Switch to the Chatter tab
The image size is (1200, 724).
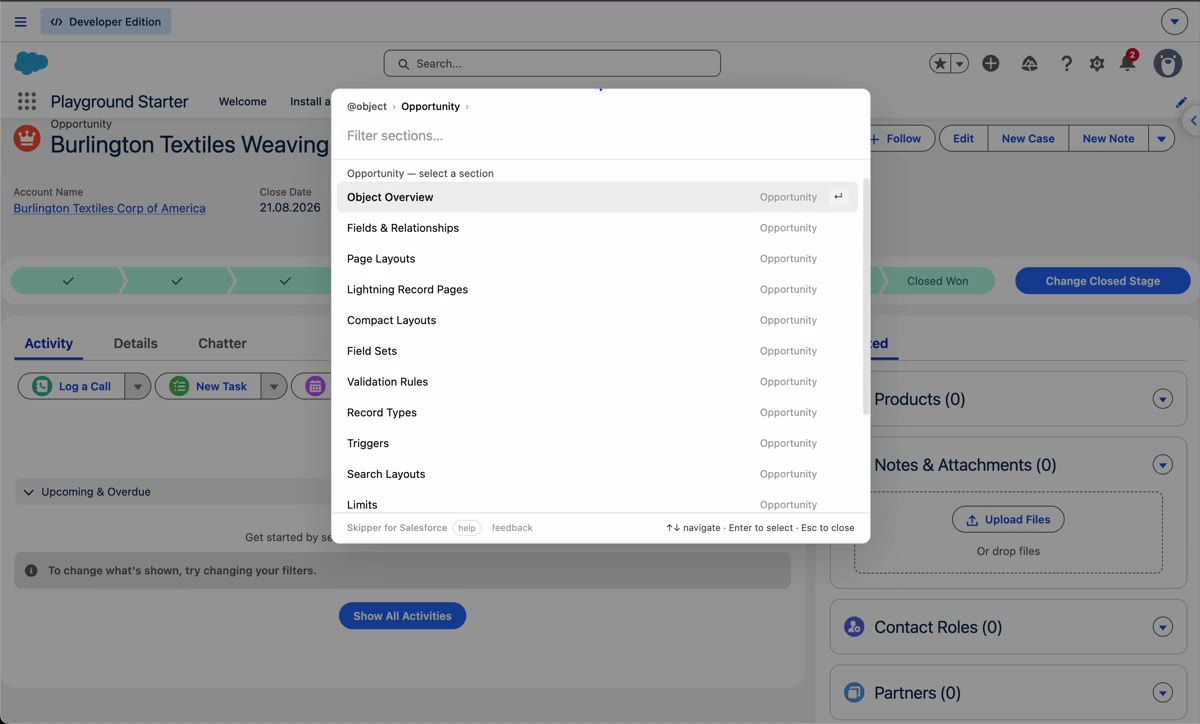[x=222, y=343]
